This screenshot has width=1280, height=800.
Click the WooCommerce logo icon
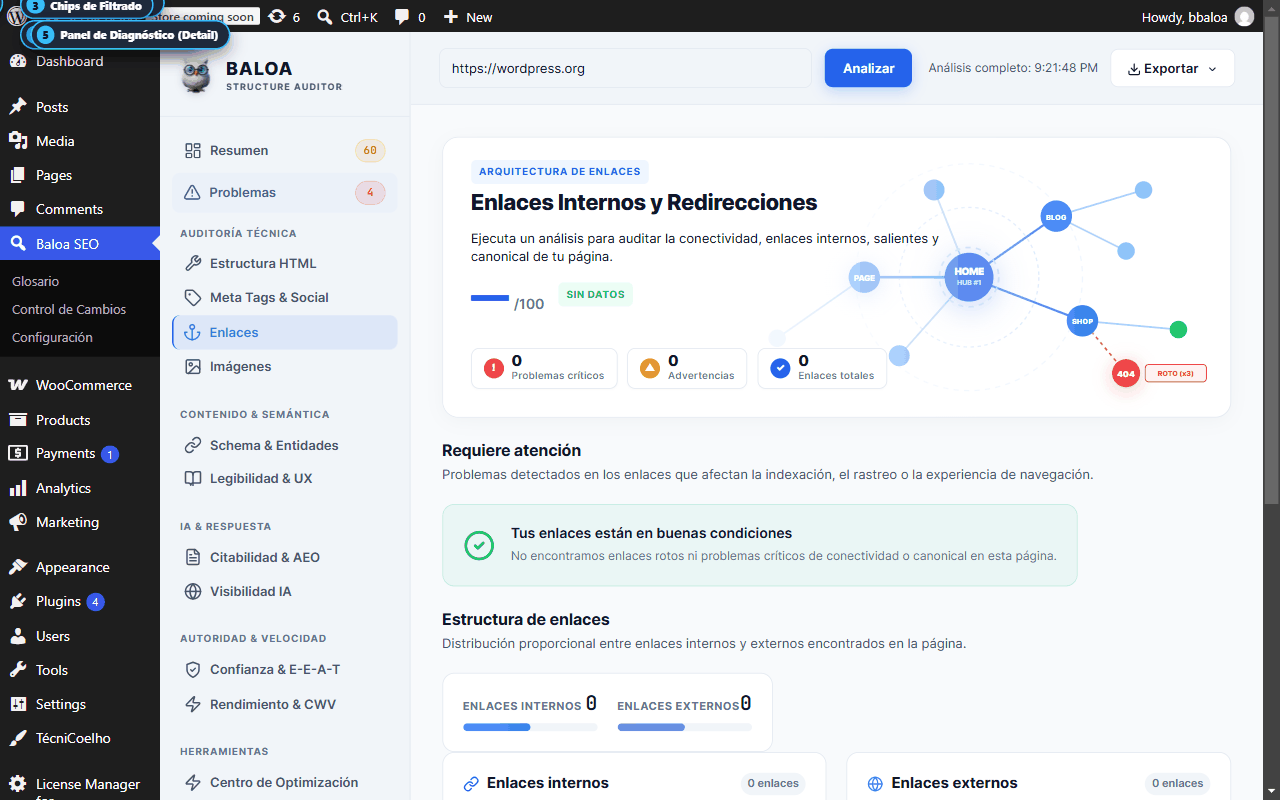point(18,385)
